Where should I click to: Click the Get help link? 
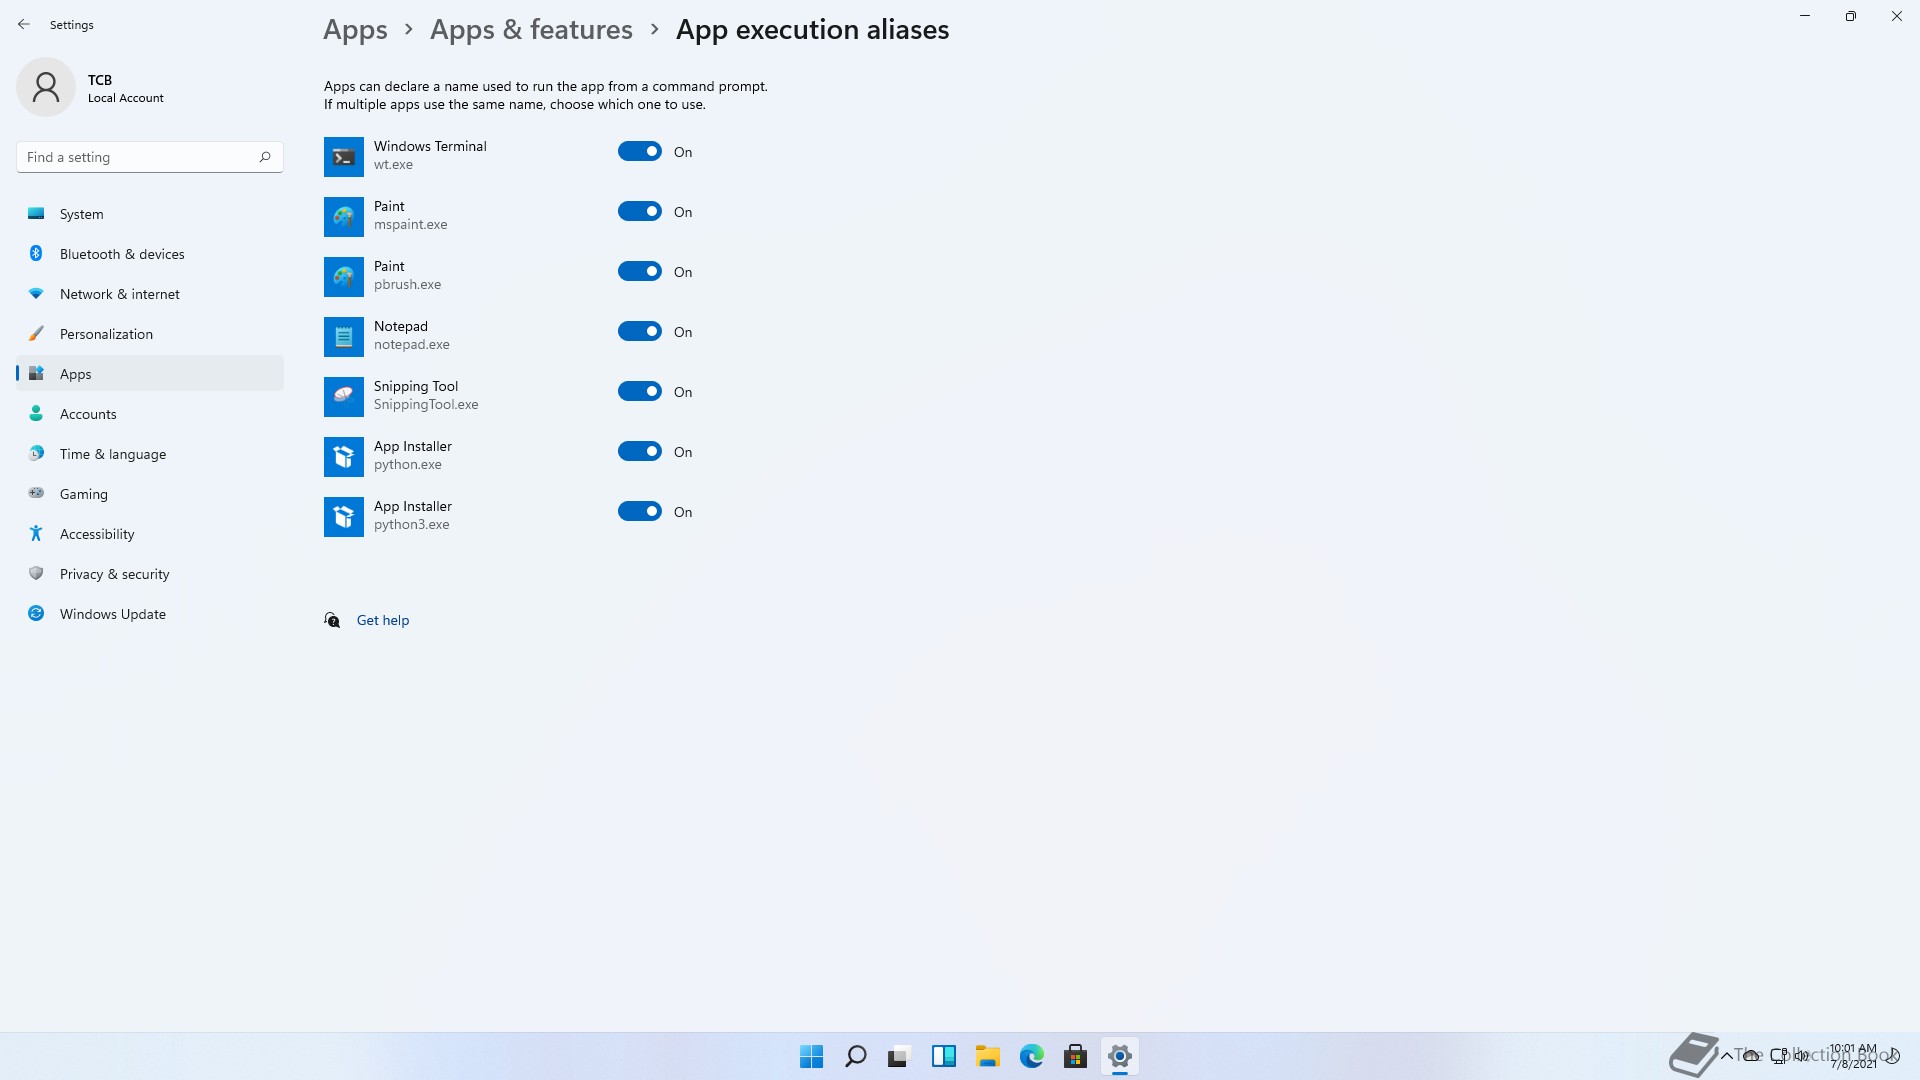tap(383, 620)
